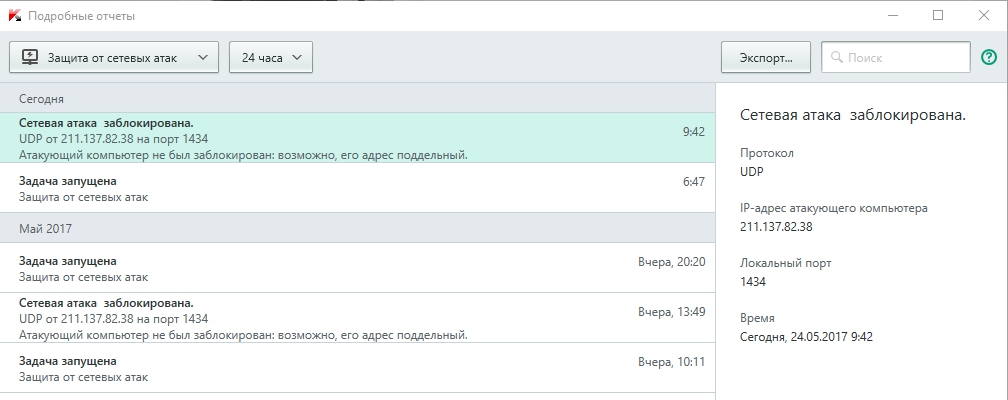Select 'Задача запущена' entry from Вчера, 10:11
Screen dimensions: 1008x400
click(x=358, y=368)
